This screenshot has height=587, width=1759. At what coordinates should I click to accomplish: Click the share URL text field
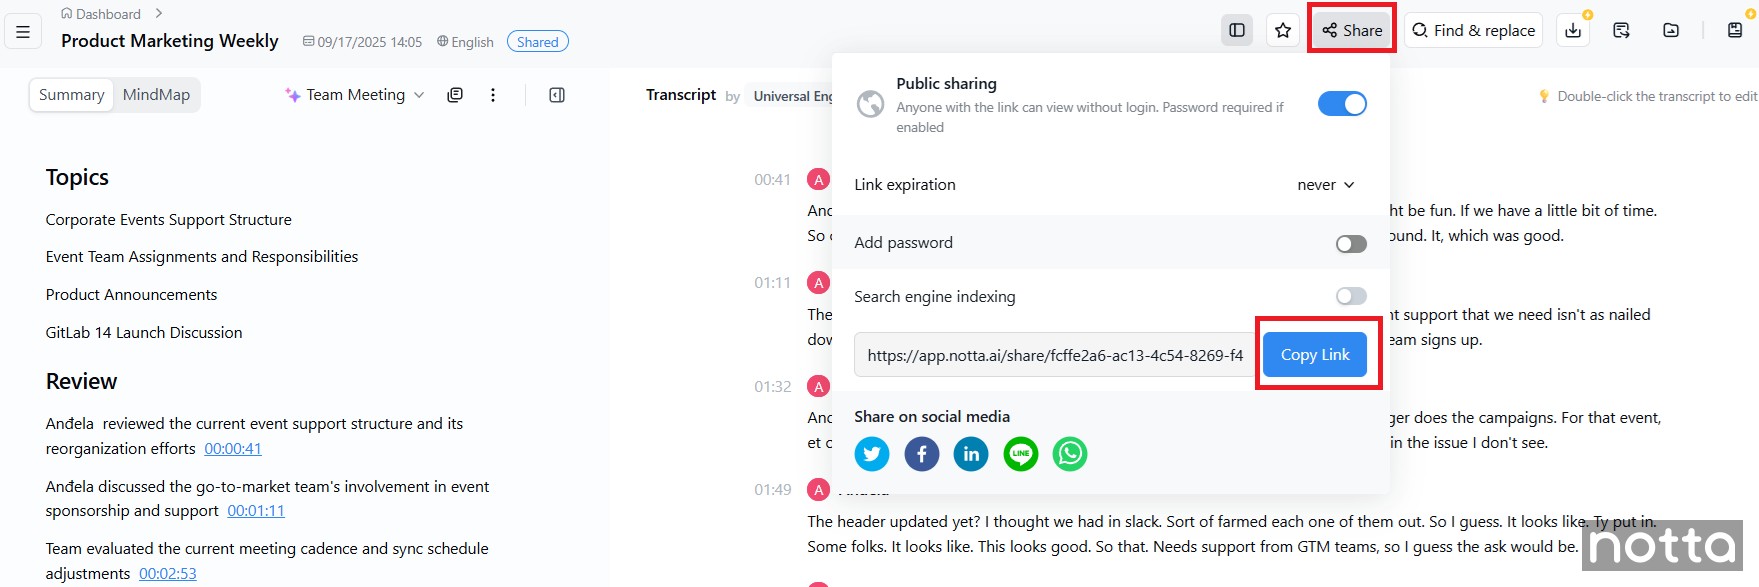click(x=1054, y=355)
